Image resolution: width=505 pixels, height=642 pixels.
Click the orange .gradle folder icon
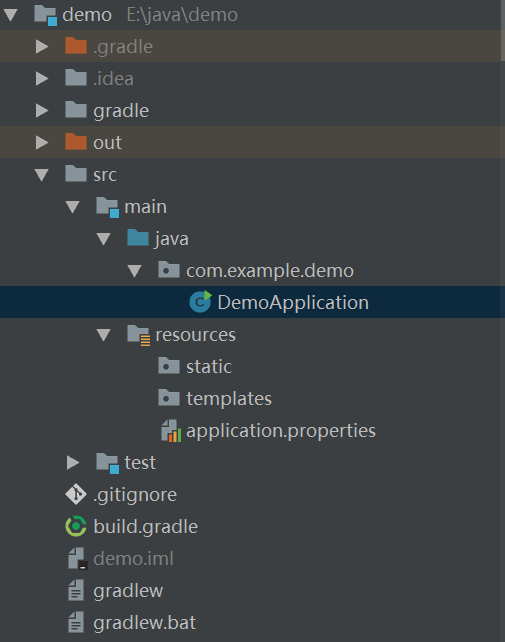pyautogui.click(x=76, y=45)
